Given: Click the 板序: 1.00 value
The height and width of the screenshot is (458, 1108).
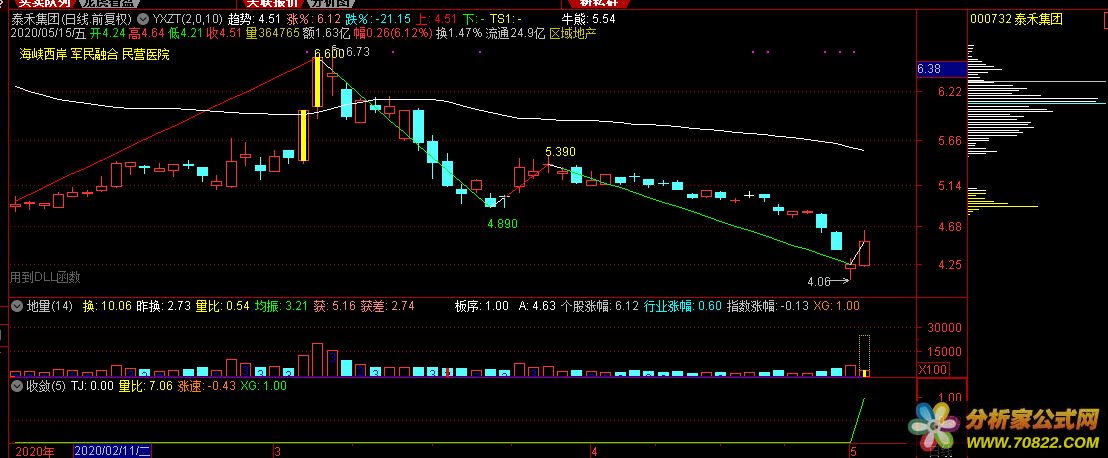Looking at the screenshot, I should click(x=481, y=306).
